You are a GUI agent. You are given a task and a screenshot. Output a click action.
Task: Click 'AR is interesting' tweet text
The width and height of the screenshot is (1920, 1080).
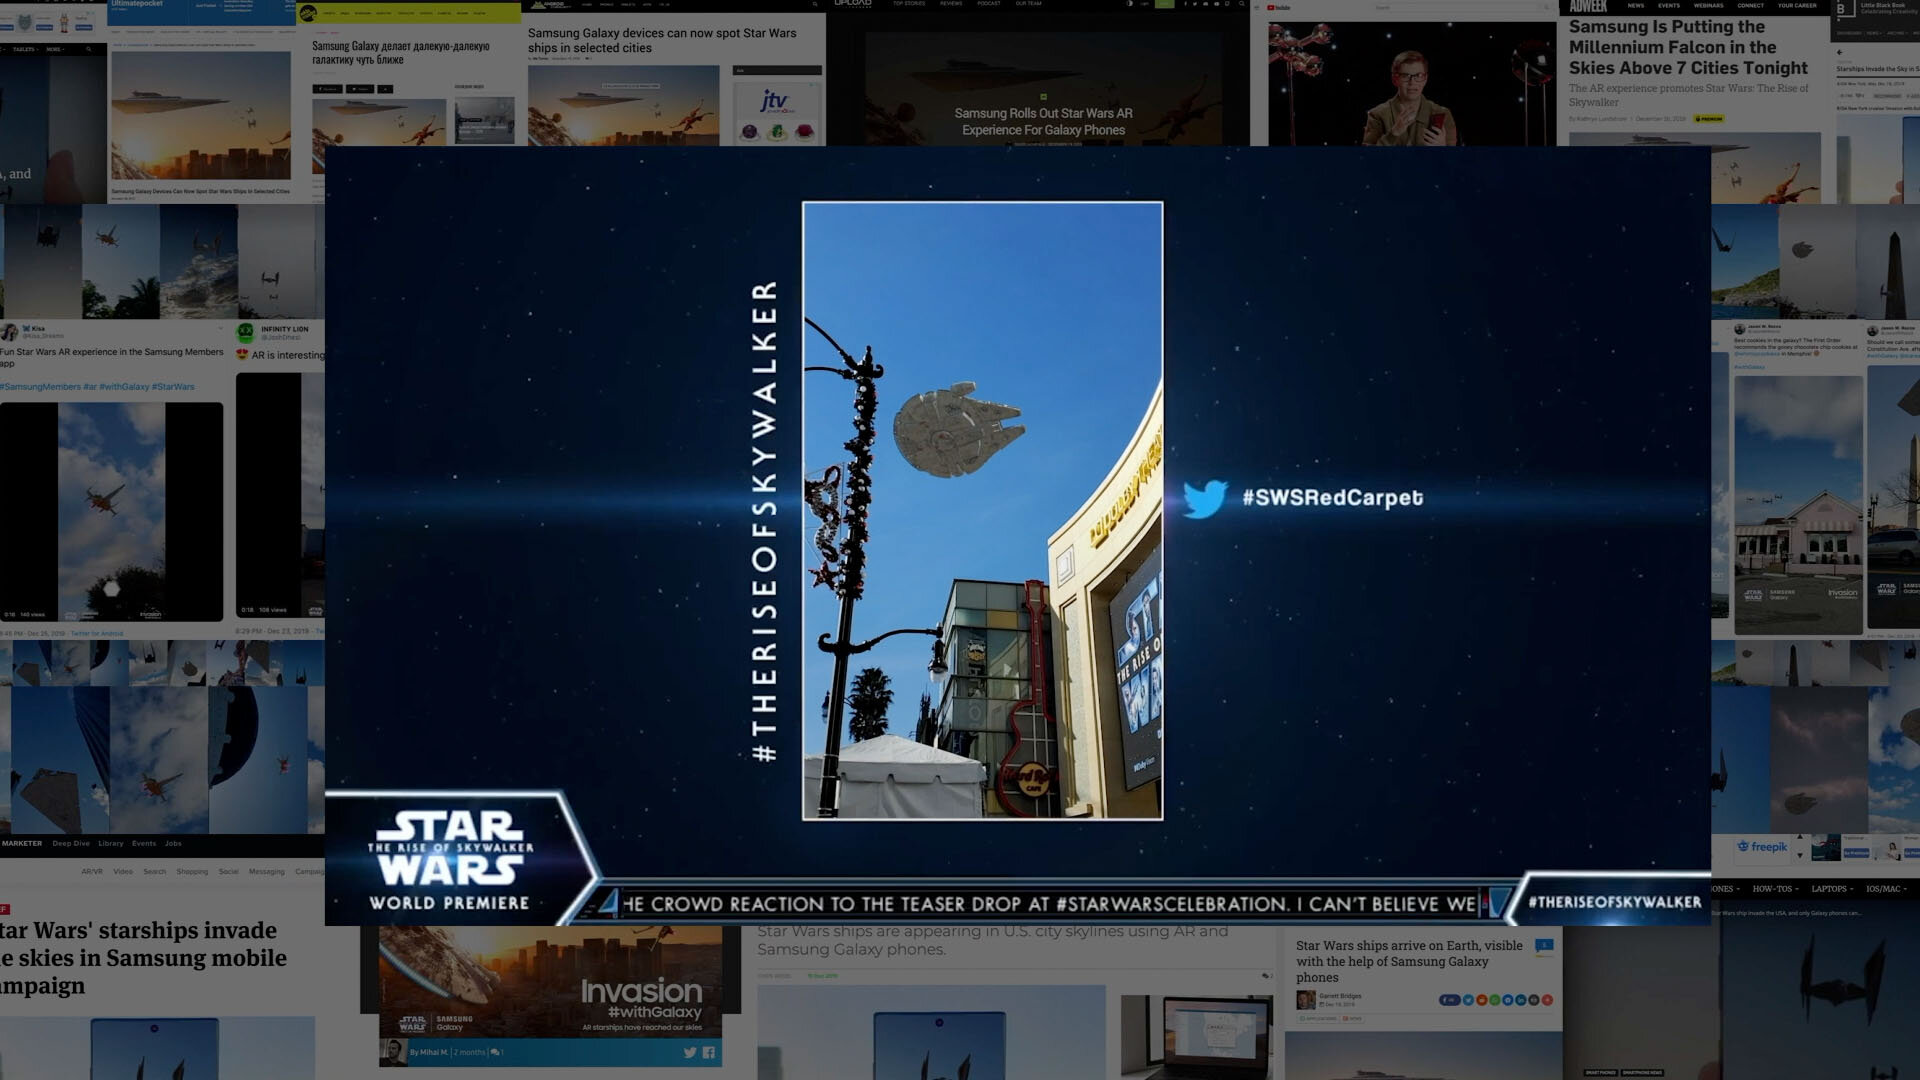288,355
